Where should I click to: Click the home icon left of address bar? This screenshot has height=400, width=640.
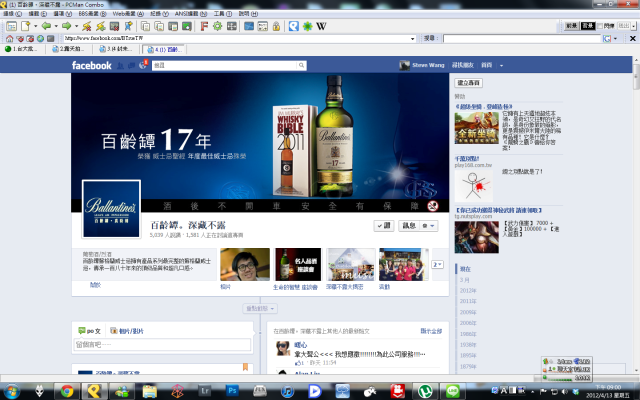click(x=9, y=38)
